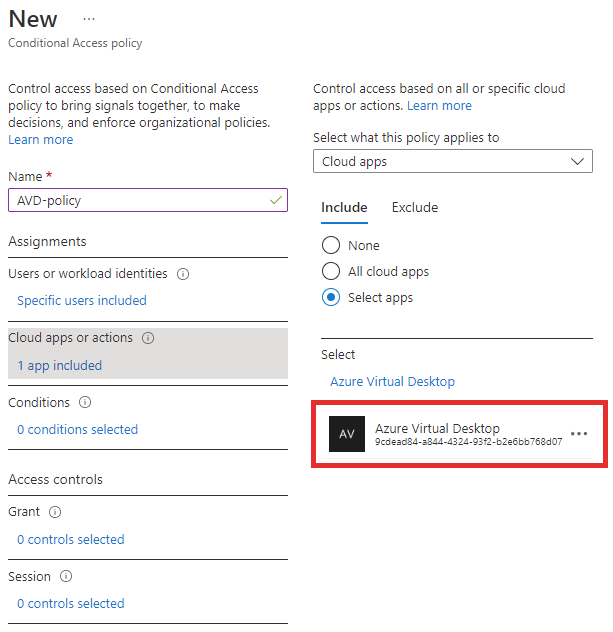Click the Name input field AVD-policy
Image resolution: width=613 pixels, height=632 pixels.
tap(148, 200)
